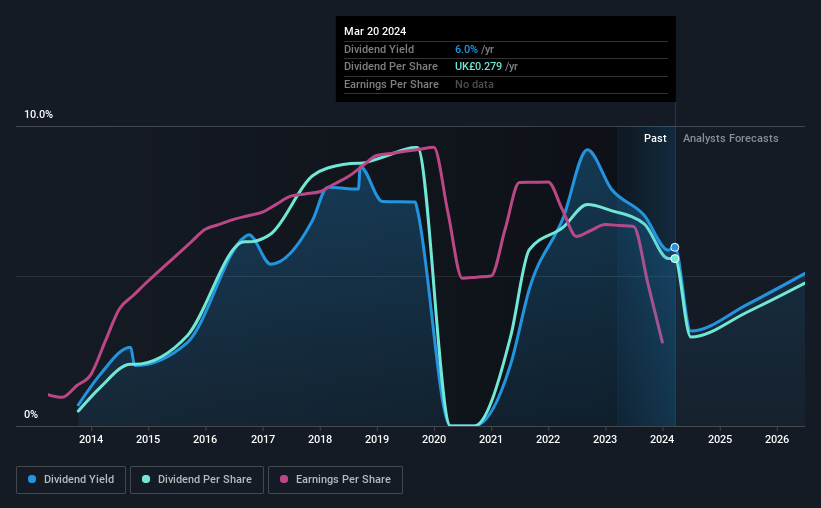Toggle the Dividend Per Share legend button
The width and height of the screenshot is (821, 508).
(197, 480)
